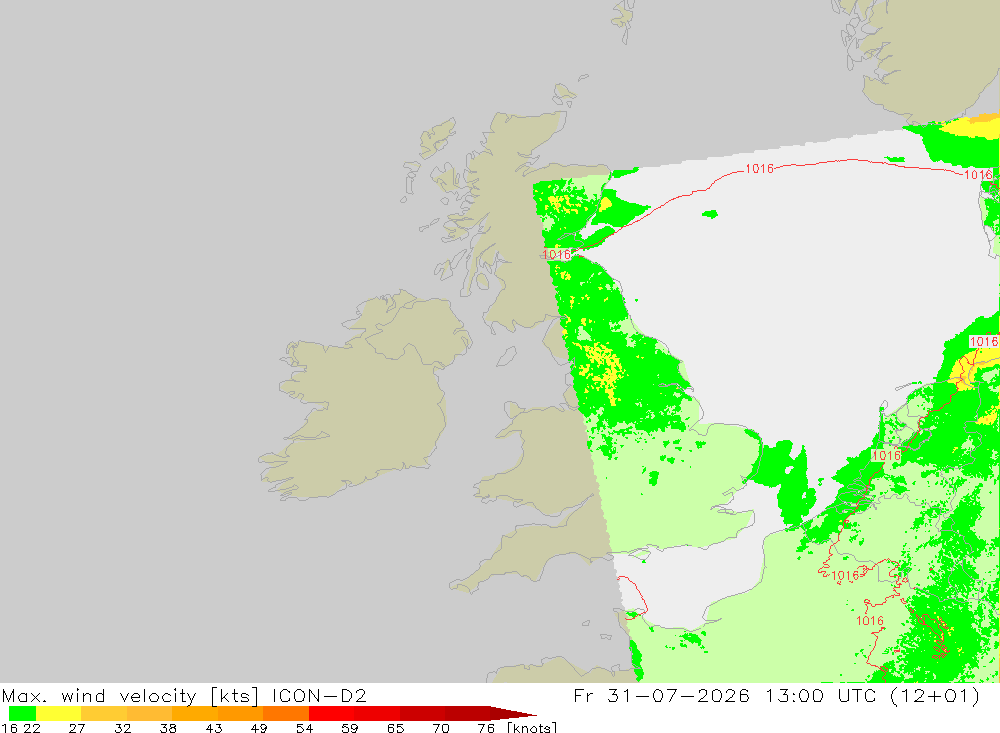Image resolution: width=1000 pixels, height=733 pixels.
Task: Select the 32–38 knots legend color
Action: click(x=149, y=713)
